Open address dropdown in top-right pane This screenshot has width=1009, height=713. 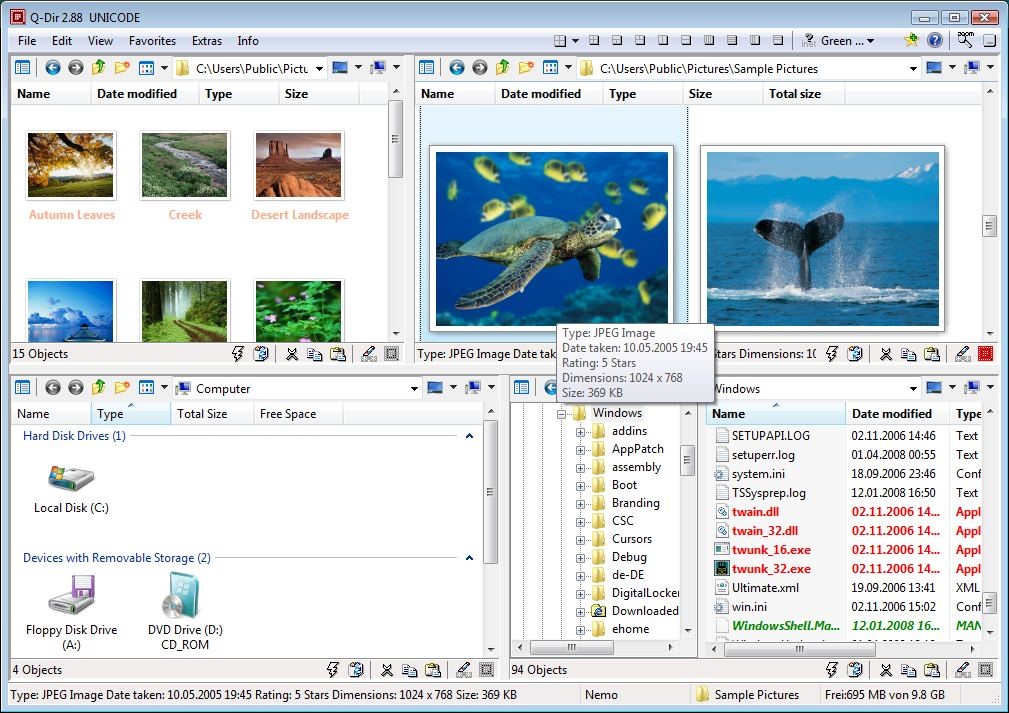913,69
